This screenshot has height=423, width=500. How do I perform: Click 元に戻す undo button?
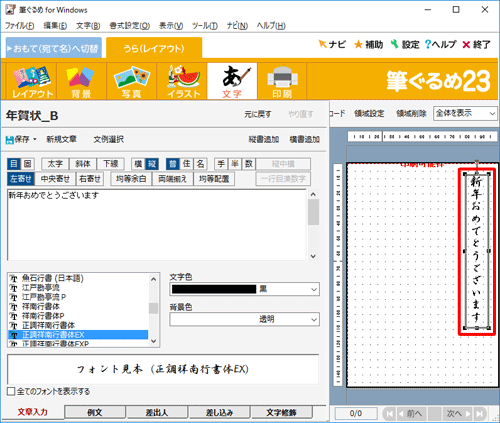[258, 114]
